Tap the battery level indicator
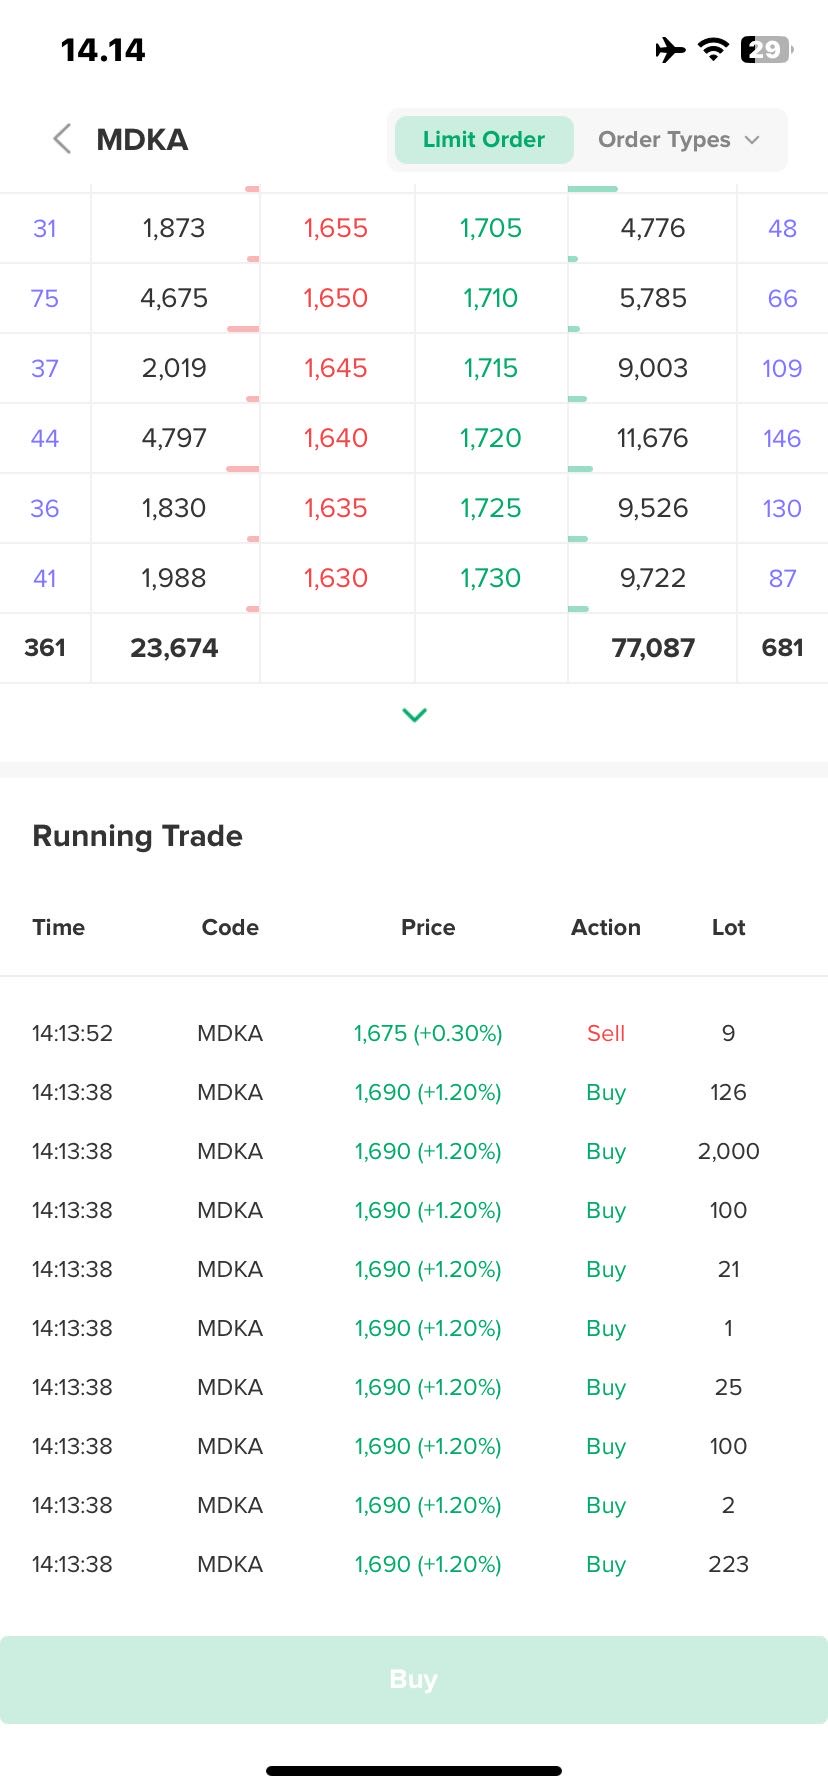The height and width of the screenshot is (1792, 828). click(x=766, y=49)
